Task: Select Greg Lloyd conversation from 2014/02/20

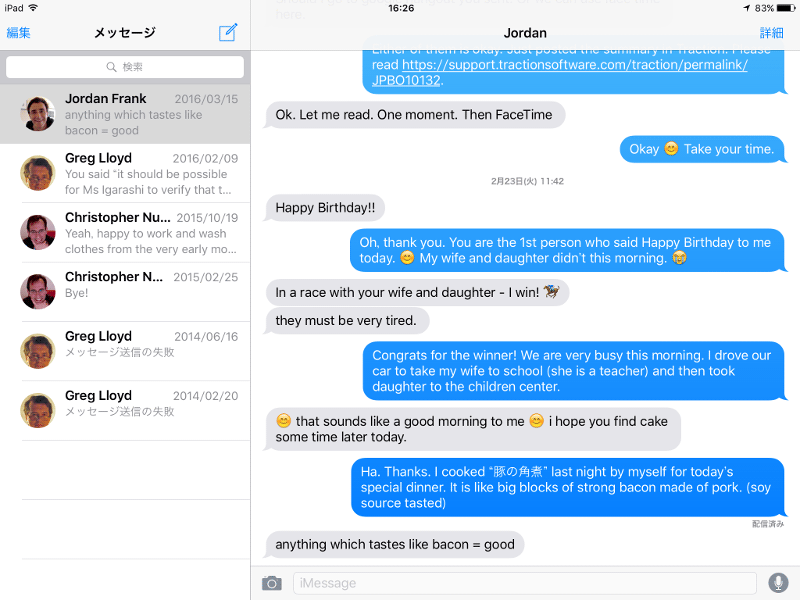Action: click(x=125, y=411)
